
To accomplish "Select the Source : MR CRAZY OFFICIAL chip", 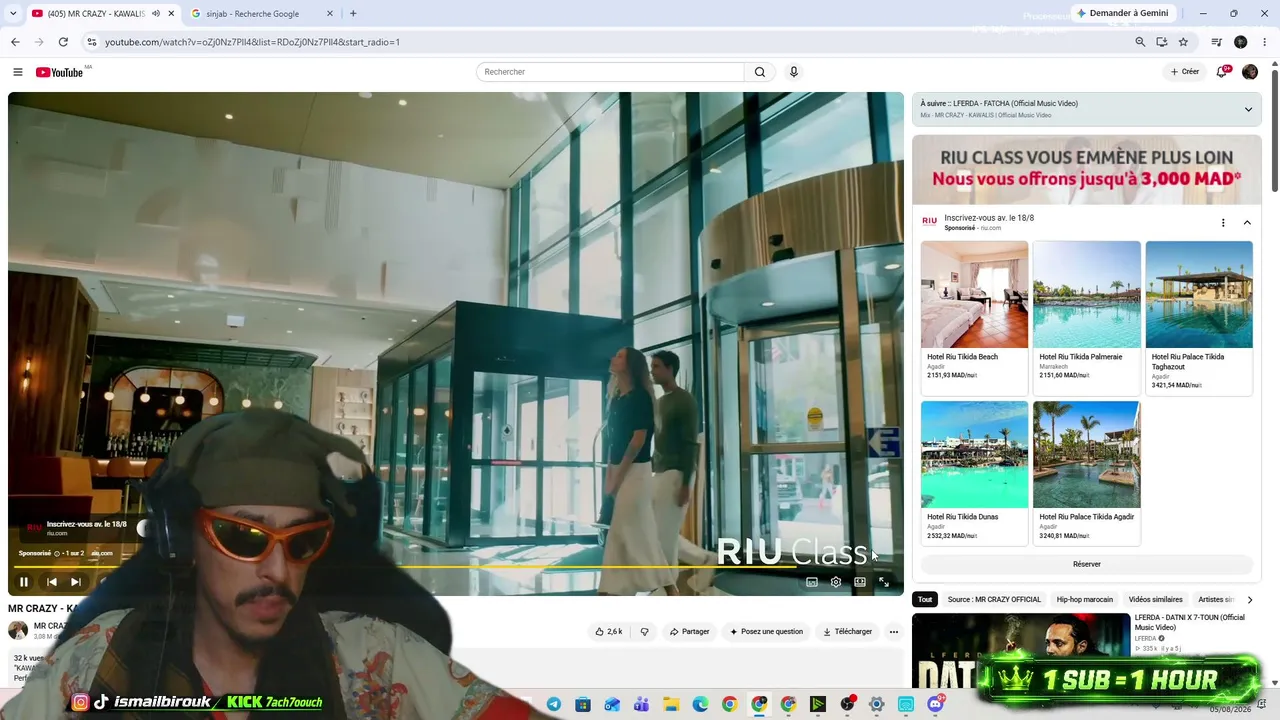I will pos(994,600).
